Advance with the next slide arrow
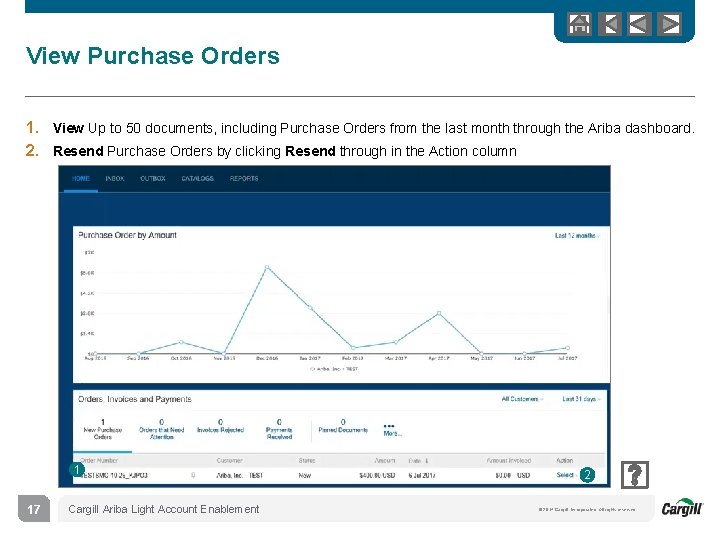The height and width of the screenshot is (540, 720). pos(669,24)
